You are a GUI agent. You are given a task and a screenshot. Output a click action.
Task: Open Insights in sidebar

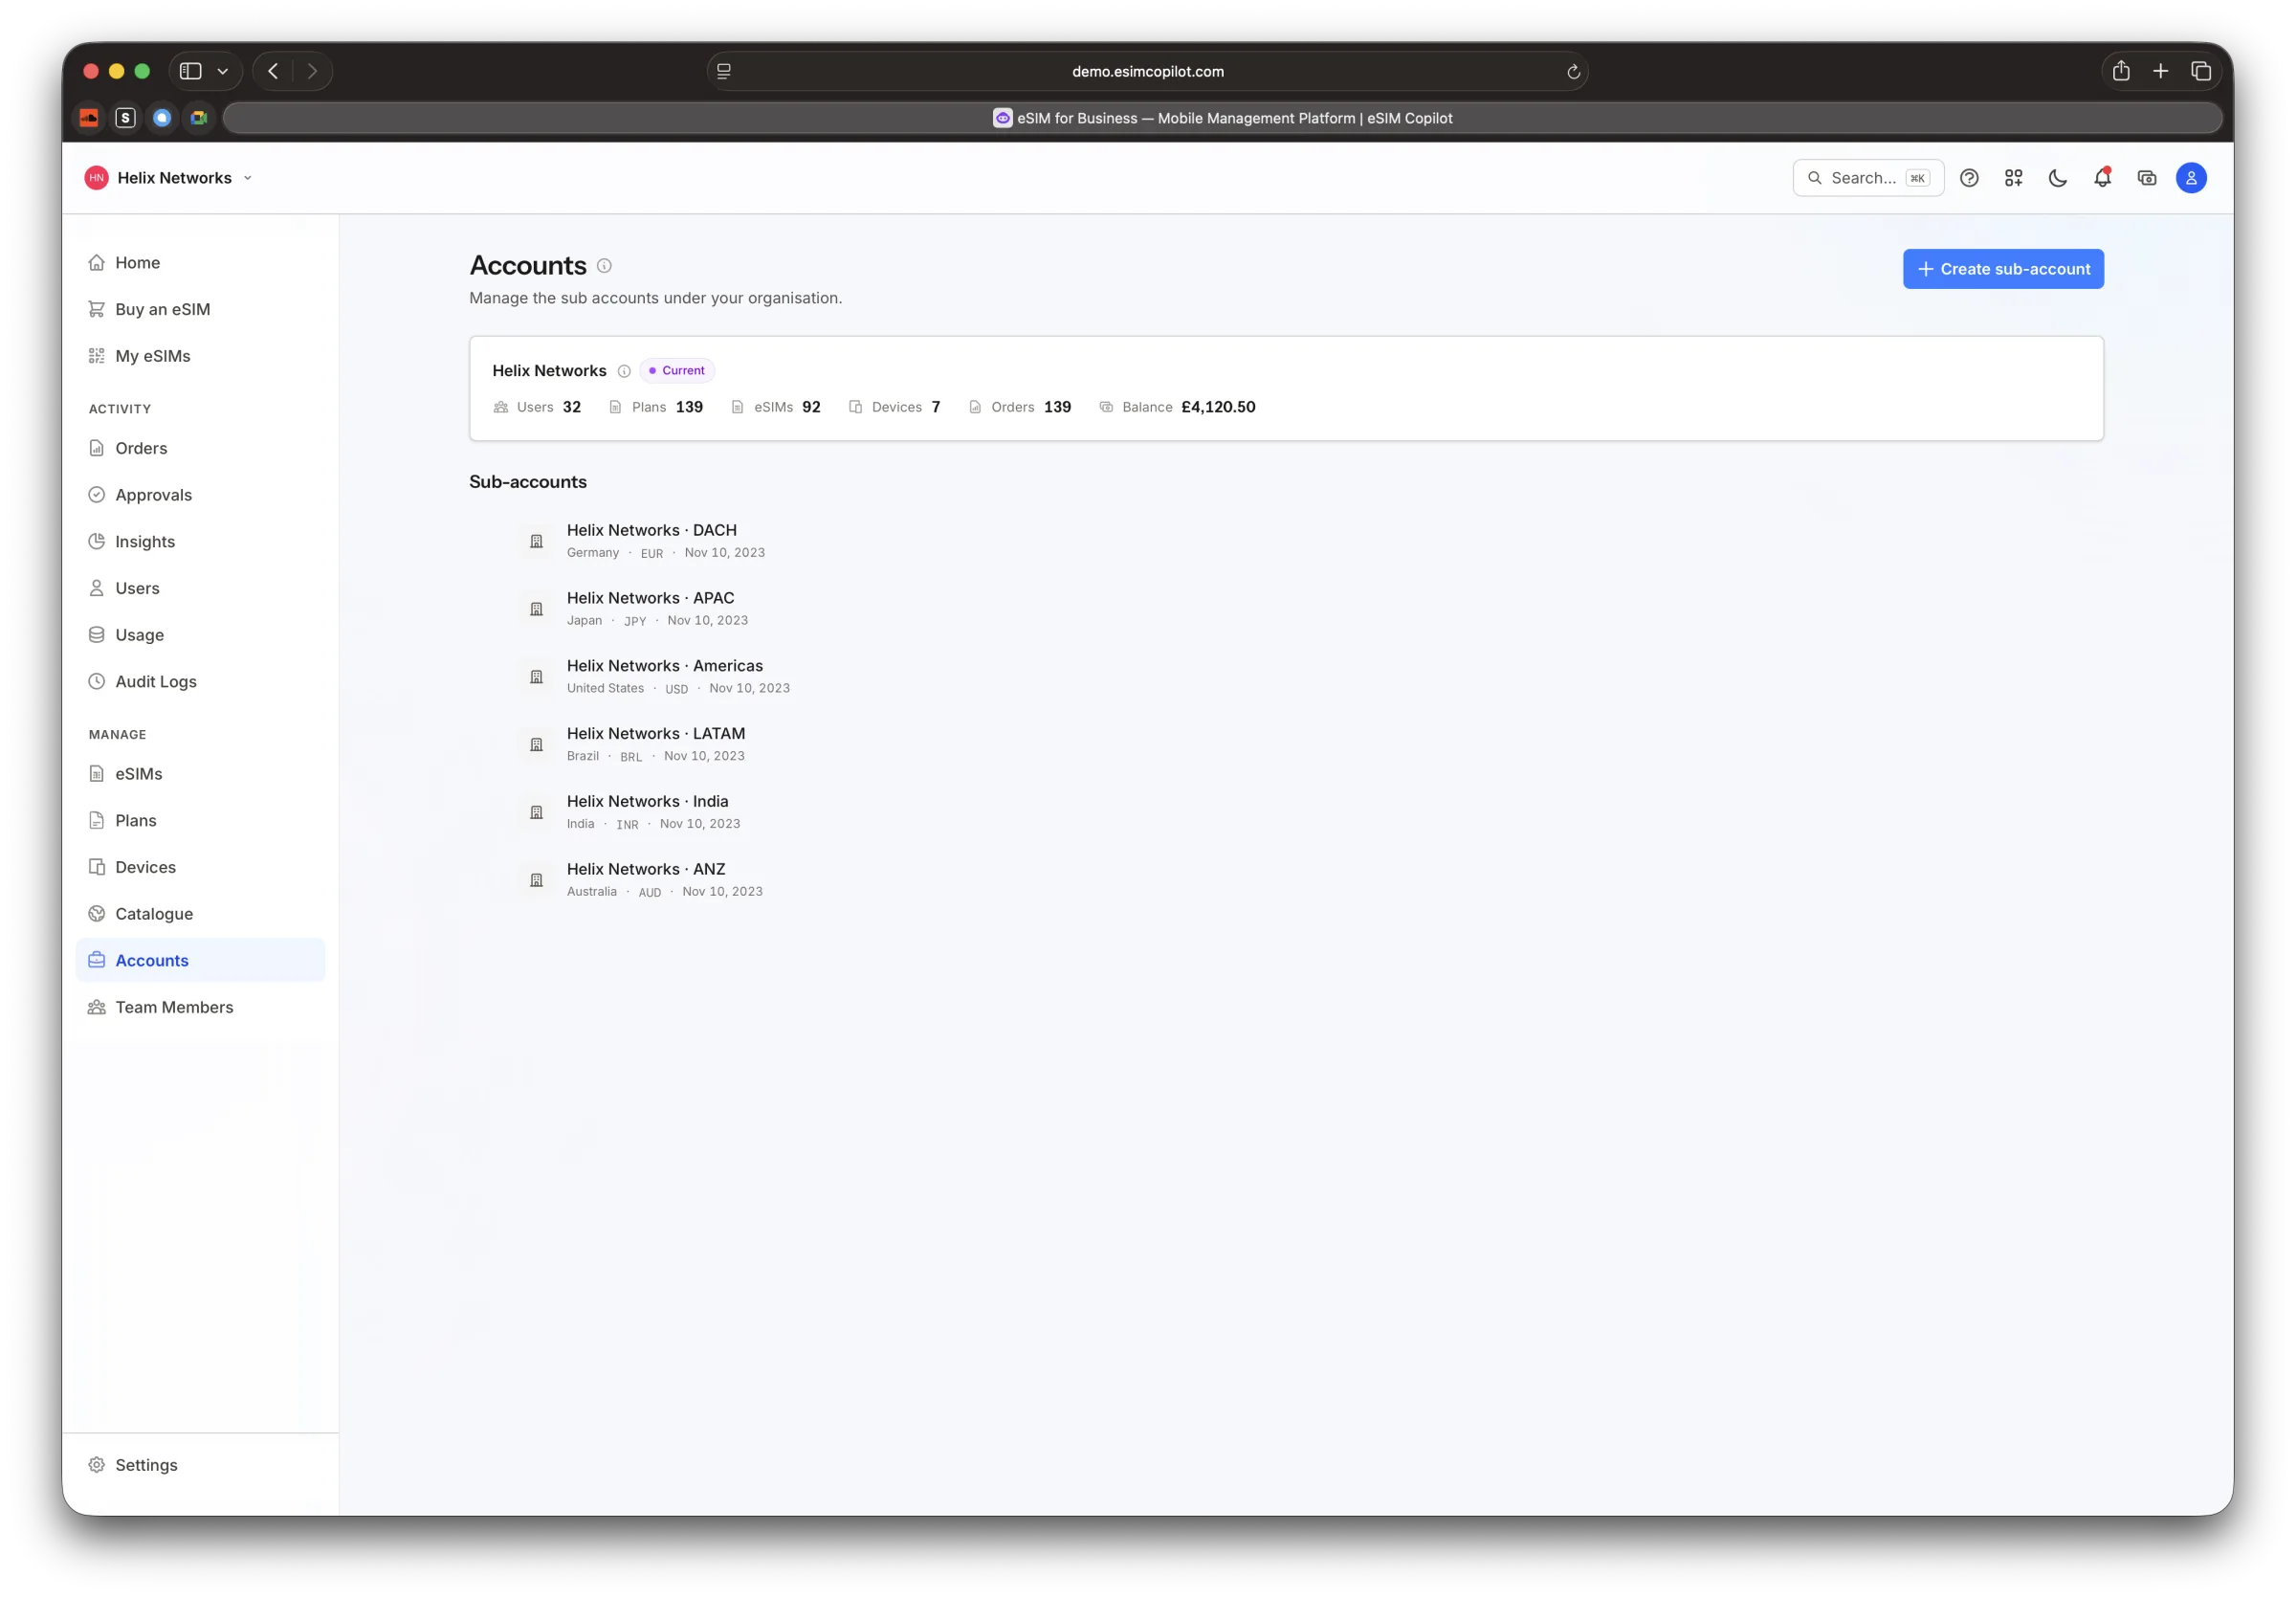click(200, 541)
